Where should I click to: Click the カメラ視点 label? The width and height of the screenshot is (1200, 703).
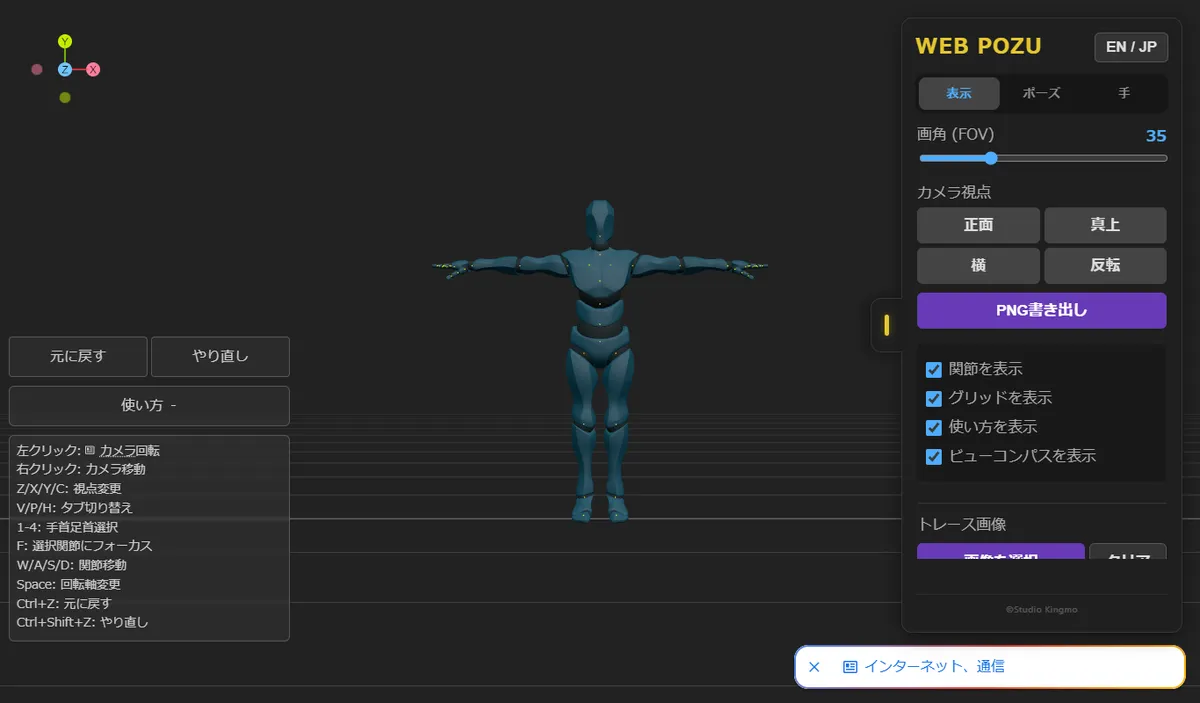pyautogui.click(x=954, y=192)
